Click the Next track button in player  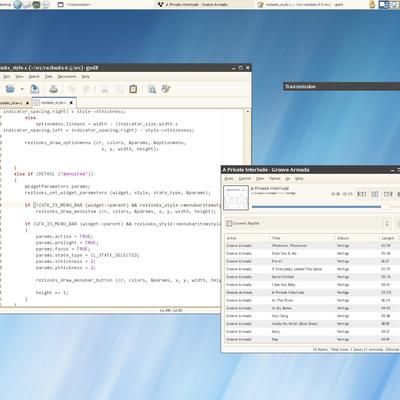pos(388,194)
